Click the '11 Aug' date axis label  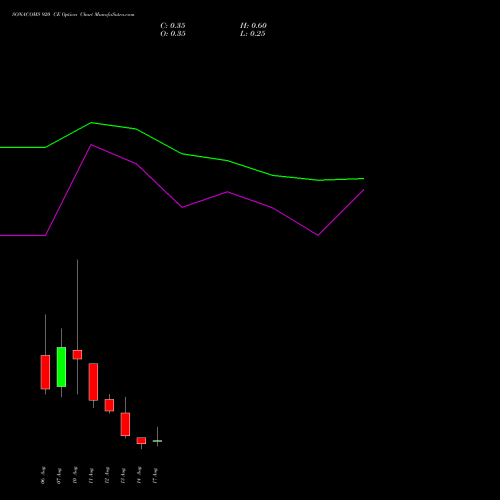coord(91,476)
